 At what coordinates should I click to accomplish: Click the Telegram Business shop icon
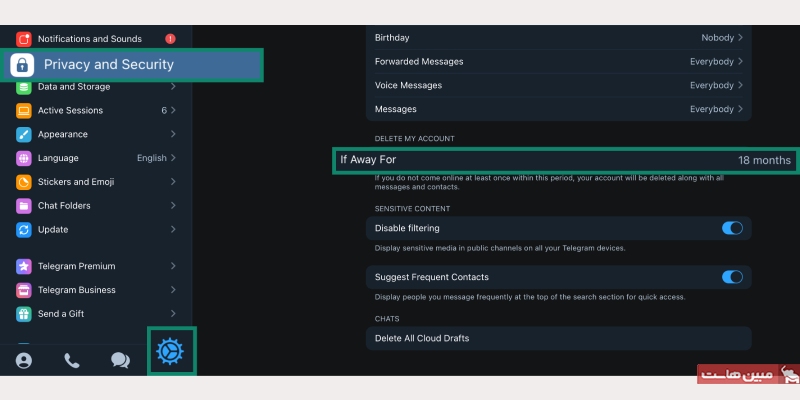tap(23, 290)
